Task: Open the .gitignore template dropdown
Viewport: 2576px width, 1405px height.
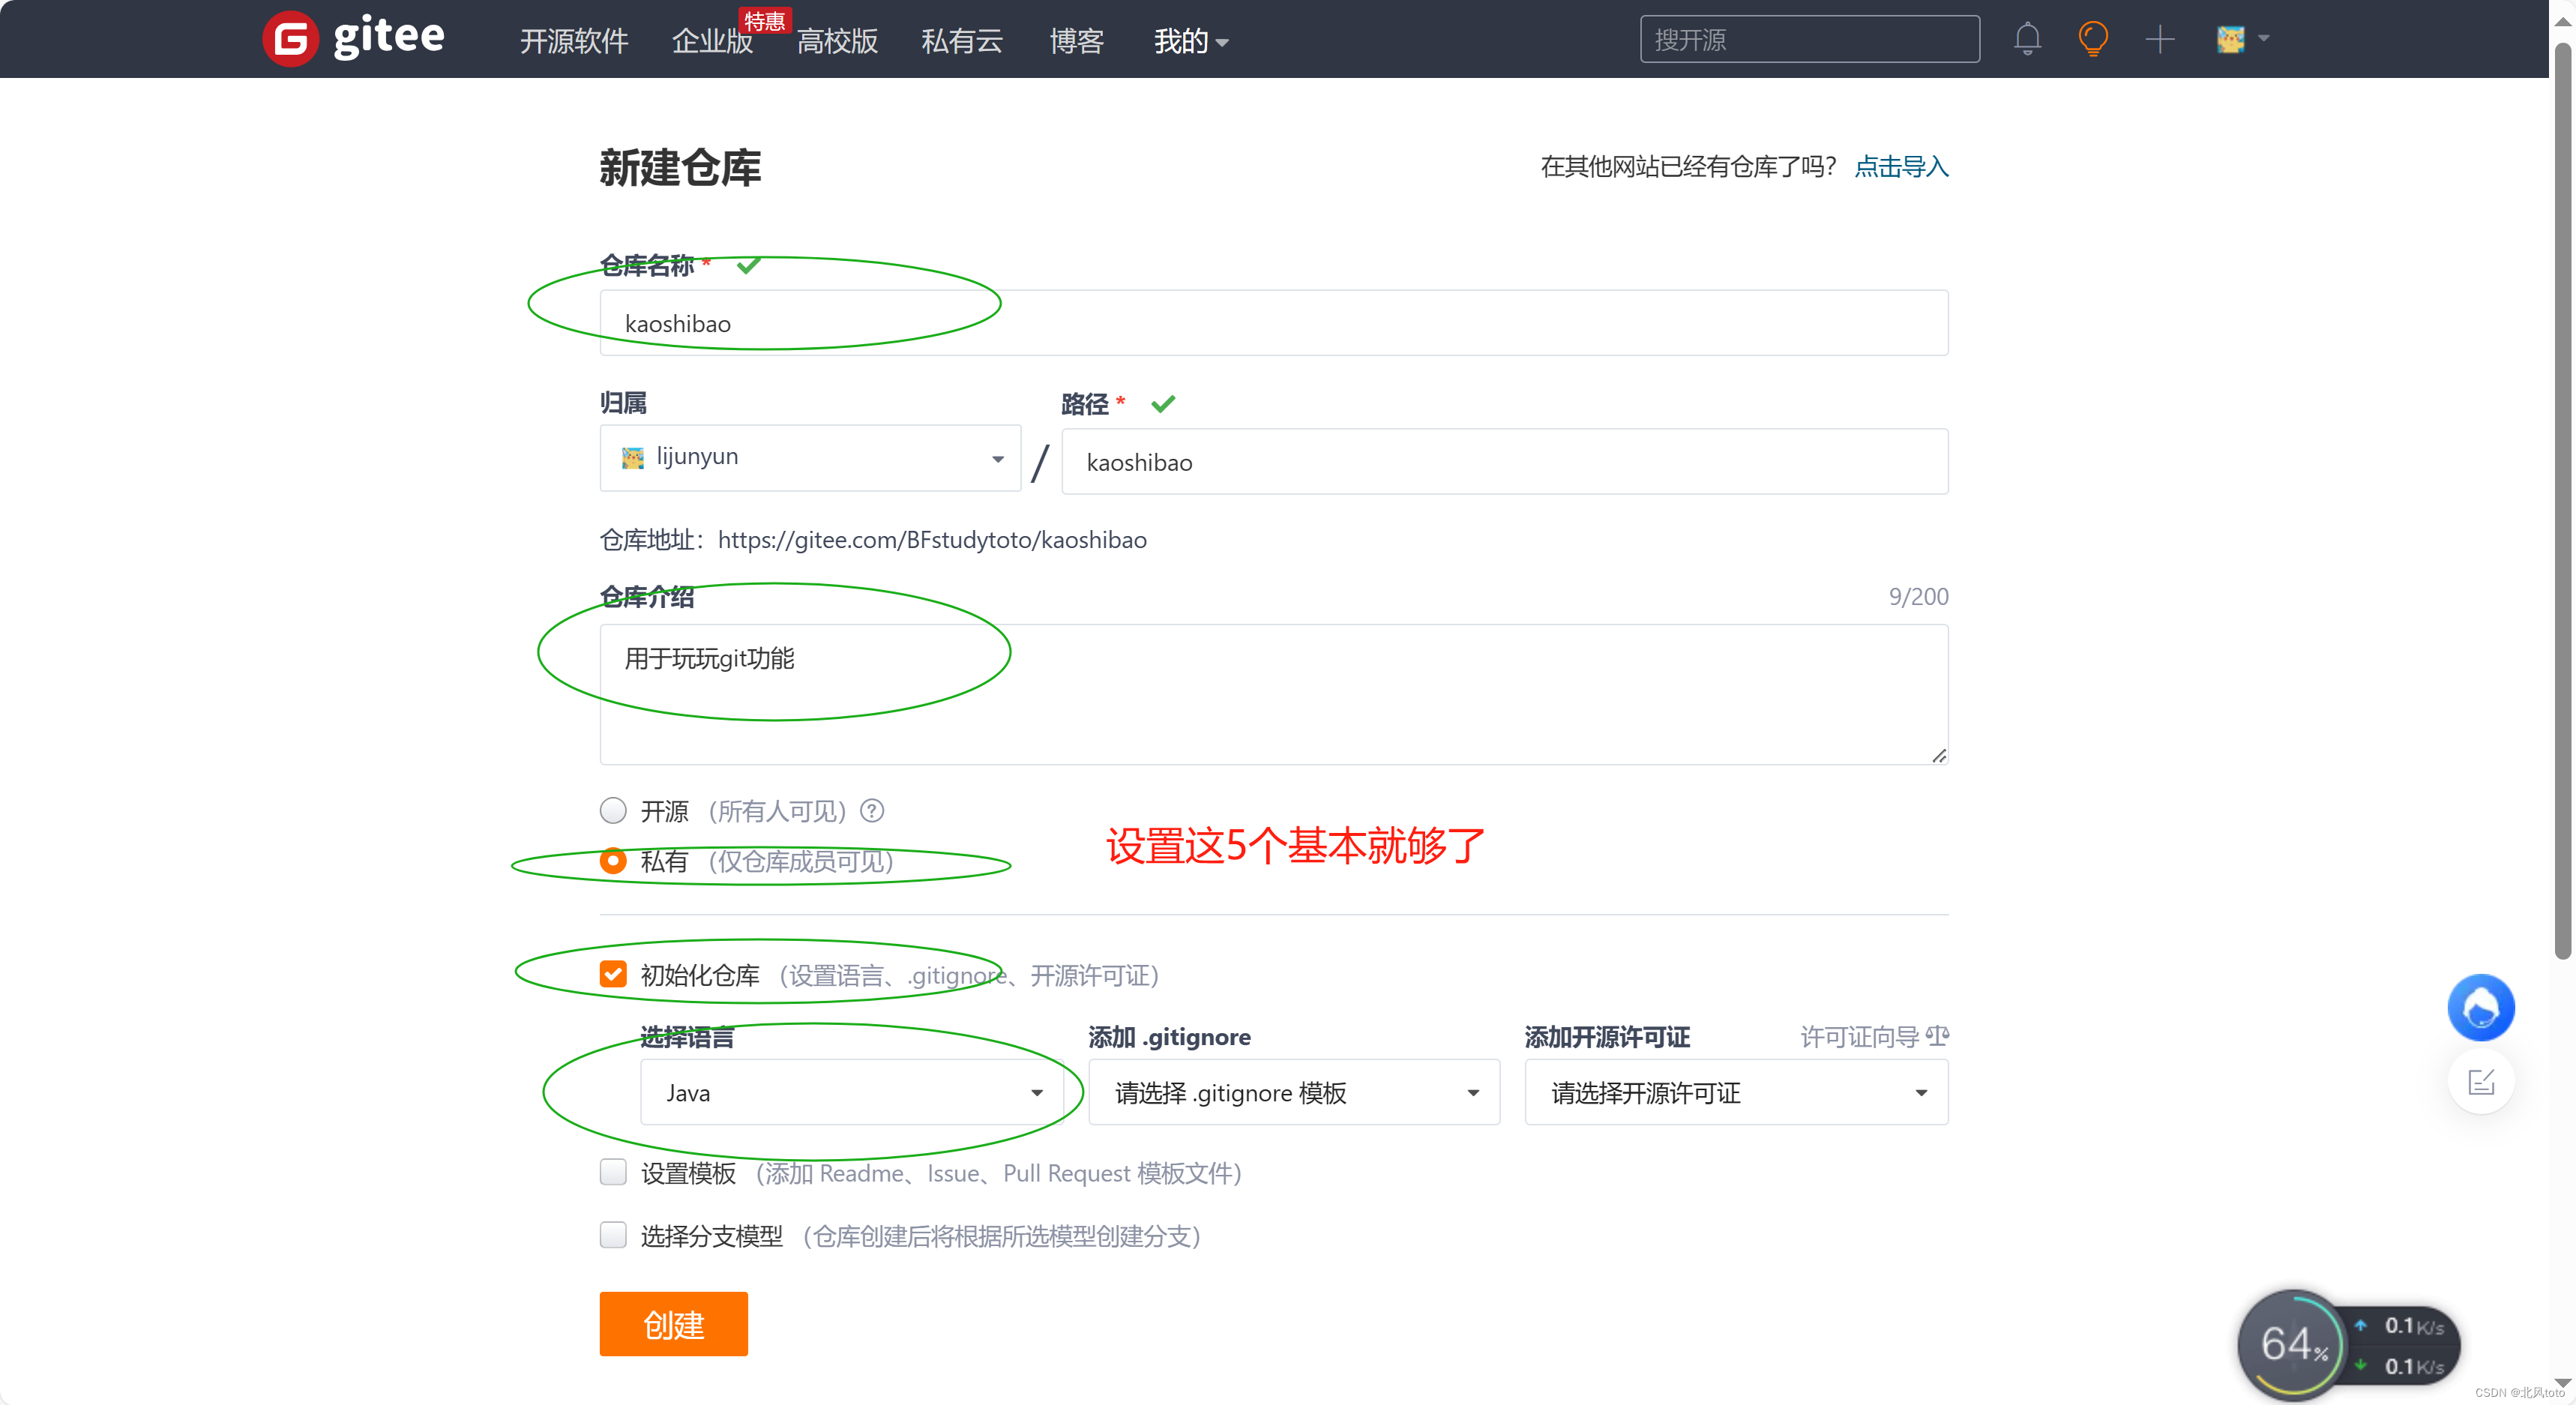Action: coord(1294,1092)
